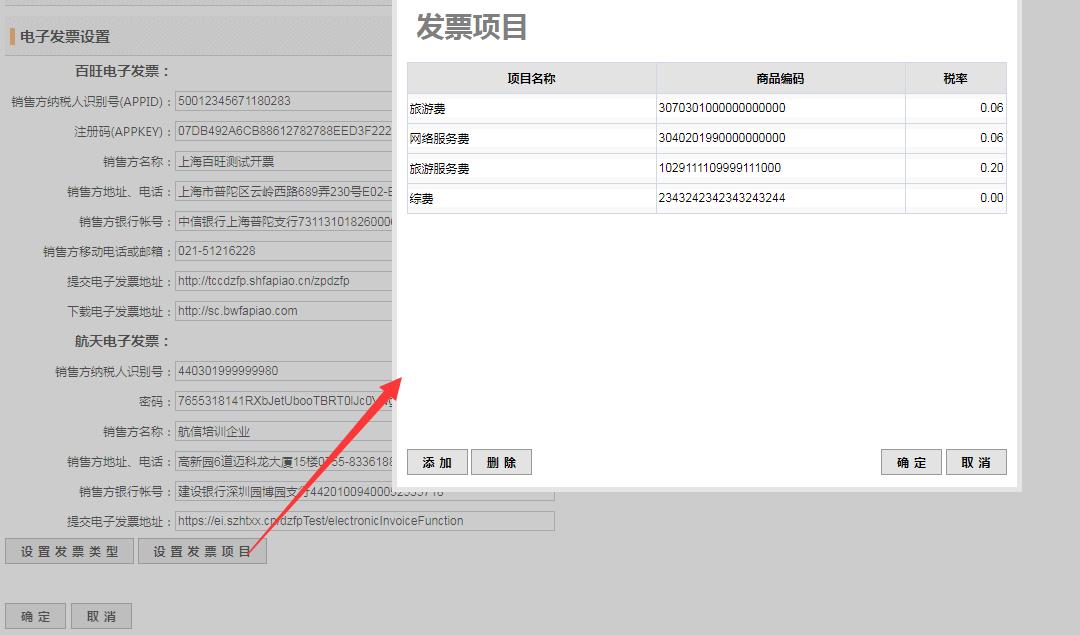Click the 0.00 tax rate cell
This screenshot has height=635, width=1080.
955,198
